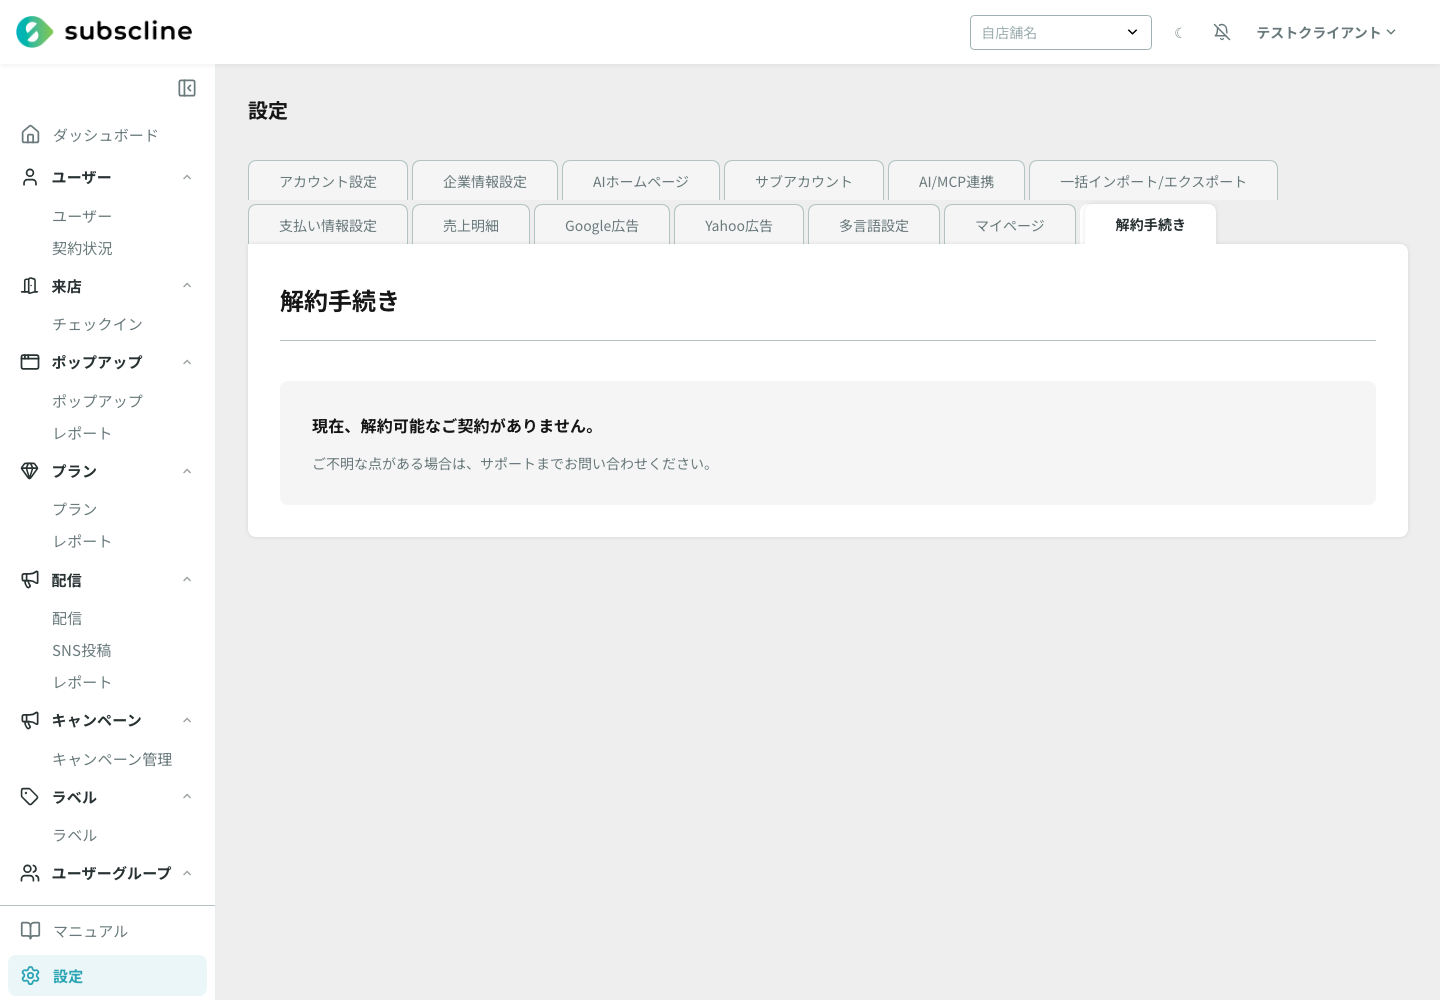Go to ダッシュボード in sidebar
This screenshot has height=1000, width=1440.
click(105, 135)
